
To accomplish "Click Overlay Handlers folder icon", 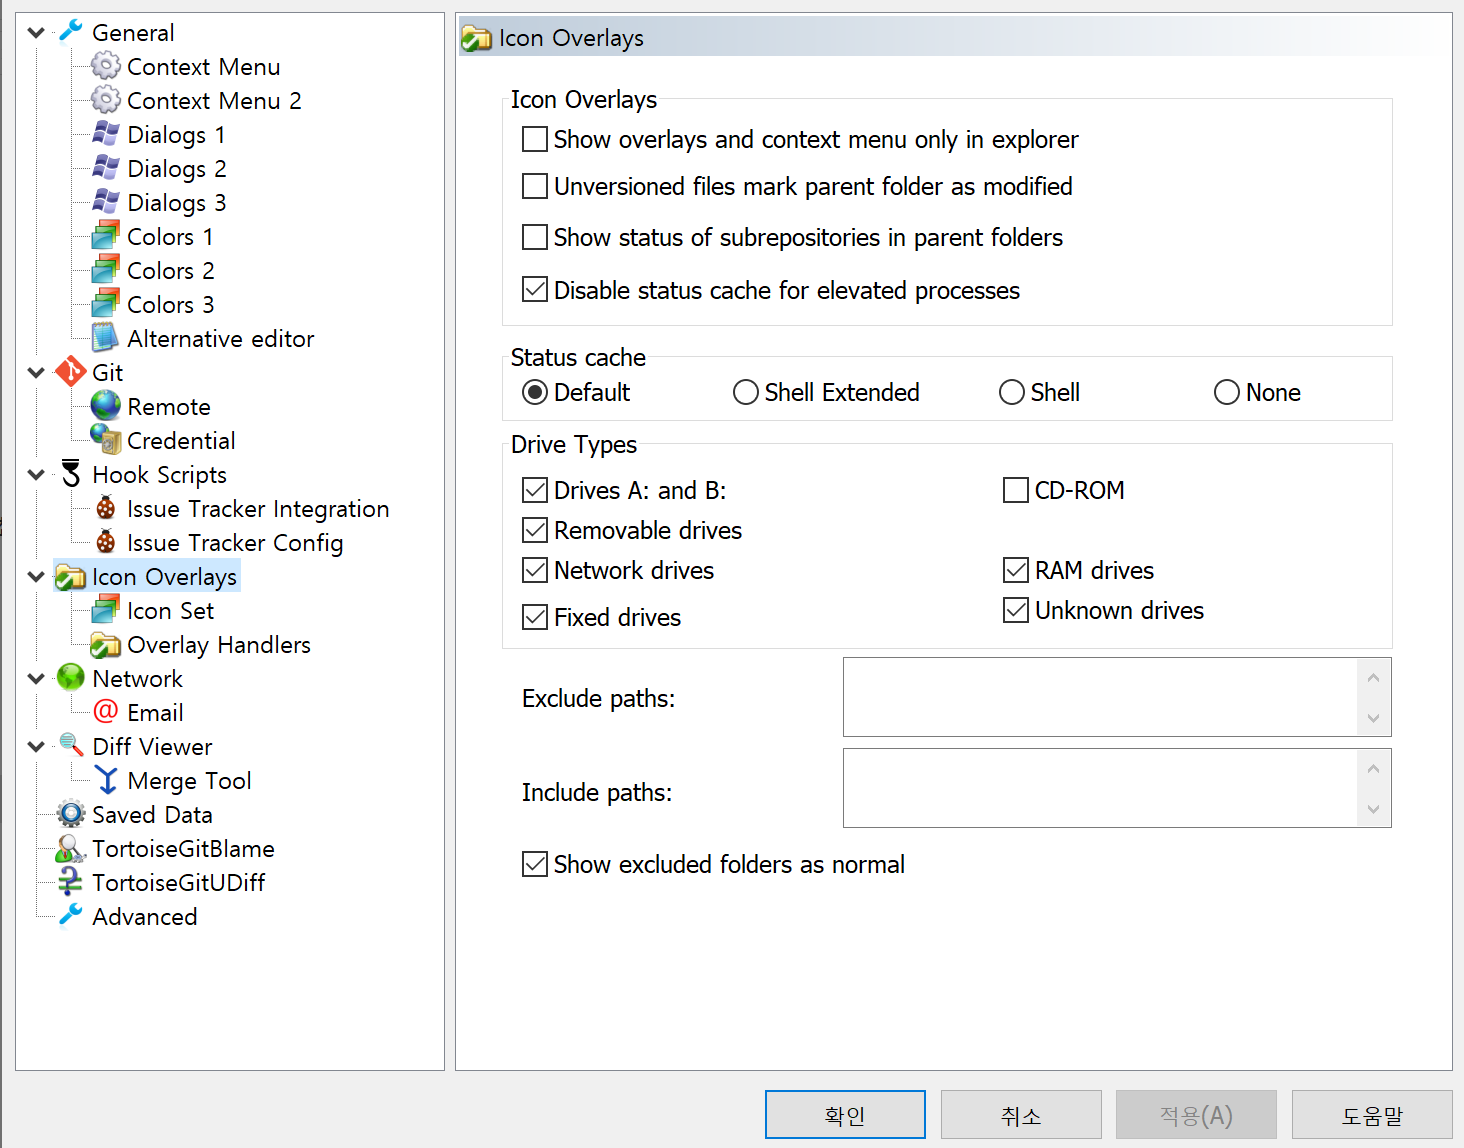I will (106, 645).
